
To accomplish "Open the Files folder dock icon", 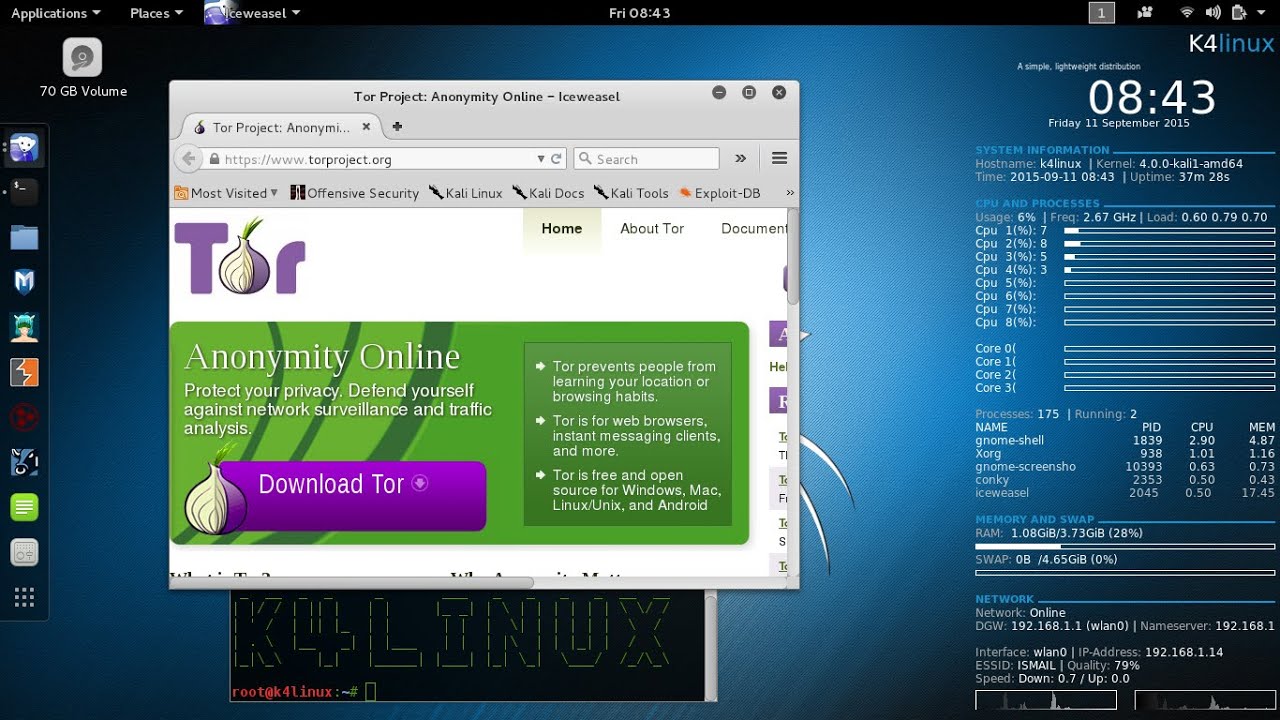I will pyautogui.click(x=24, y=237).
